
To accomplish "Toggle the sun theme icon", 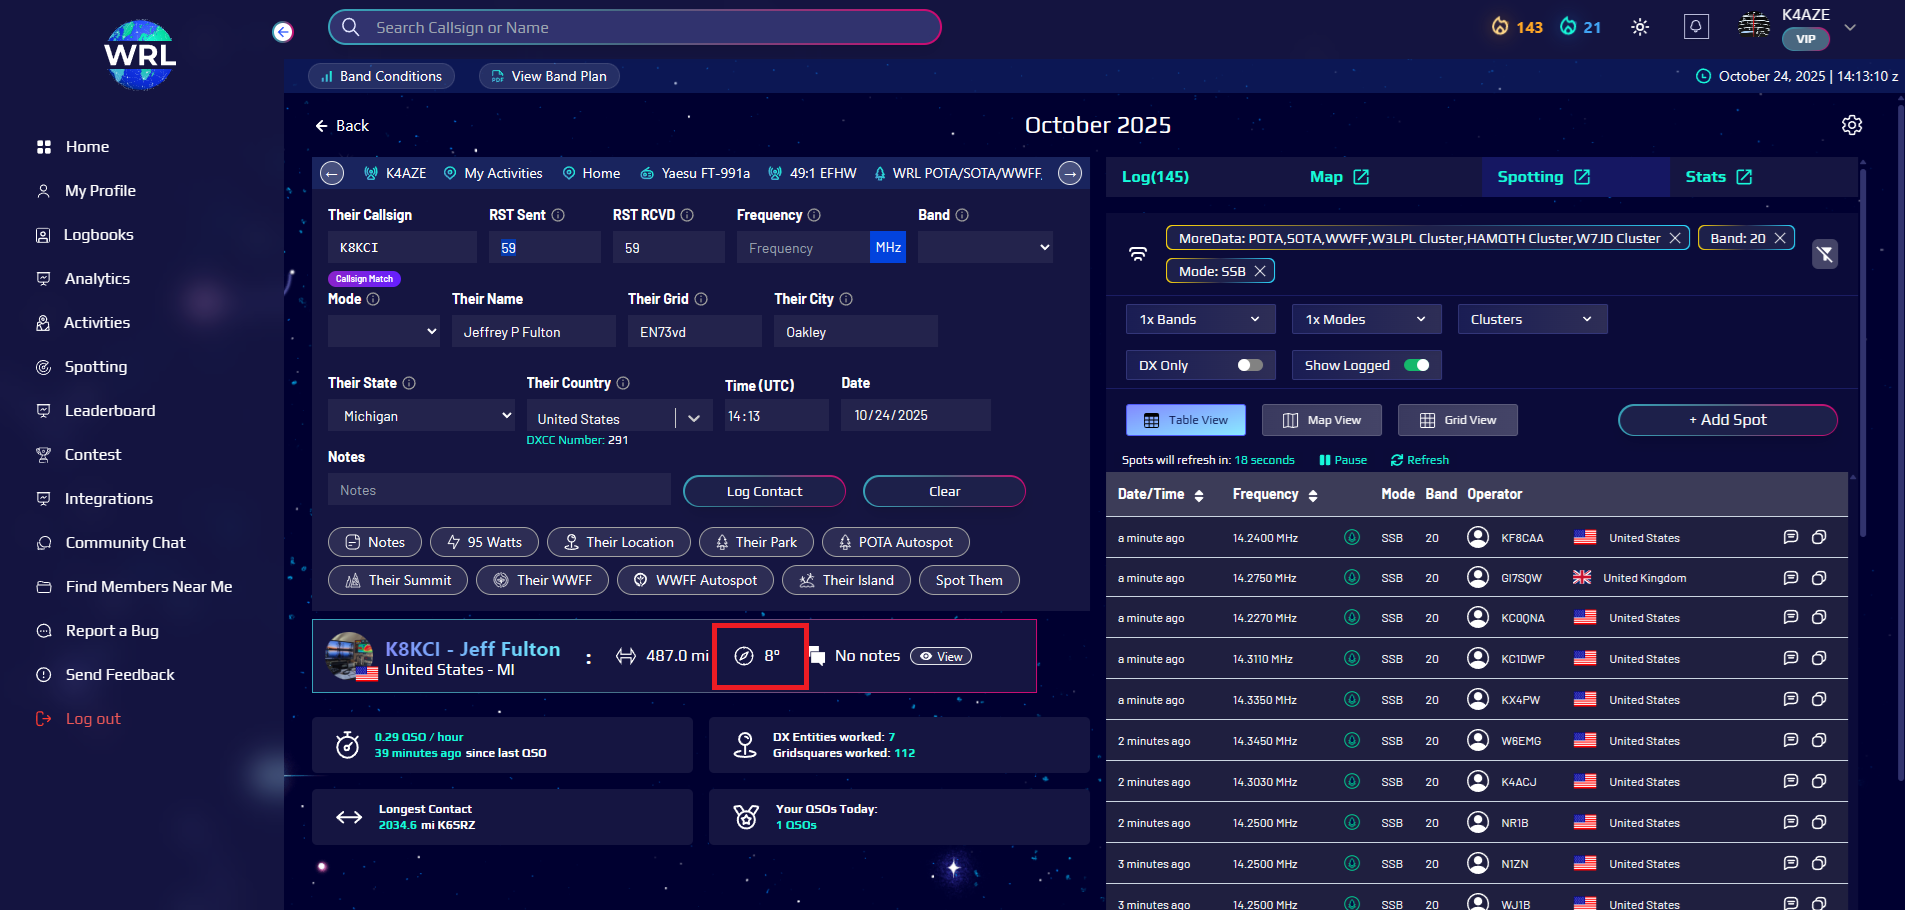I will tap(1640, 27).
